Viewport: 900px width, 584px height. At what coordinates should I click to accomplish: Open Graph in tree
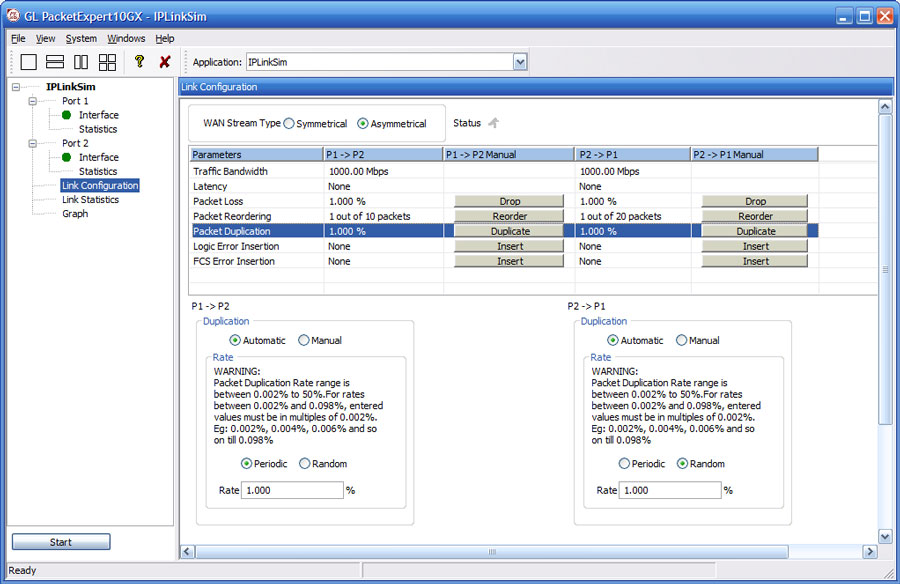pos(75,214)
